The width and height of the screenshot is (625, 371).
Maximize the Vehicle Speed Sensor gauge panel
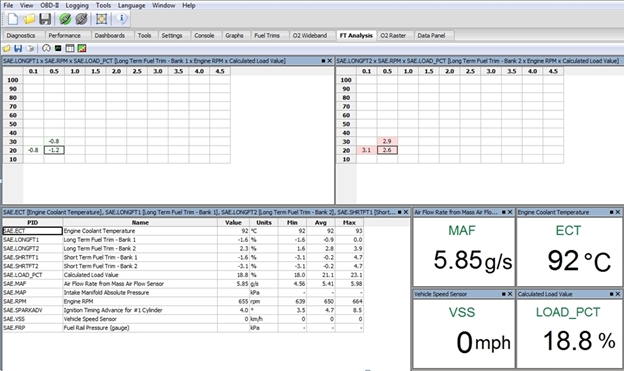click(503, 294)
